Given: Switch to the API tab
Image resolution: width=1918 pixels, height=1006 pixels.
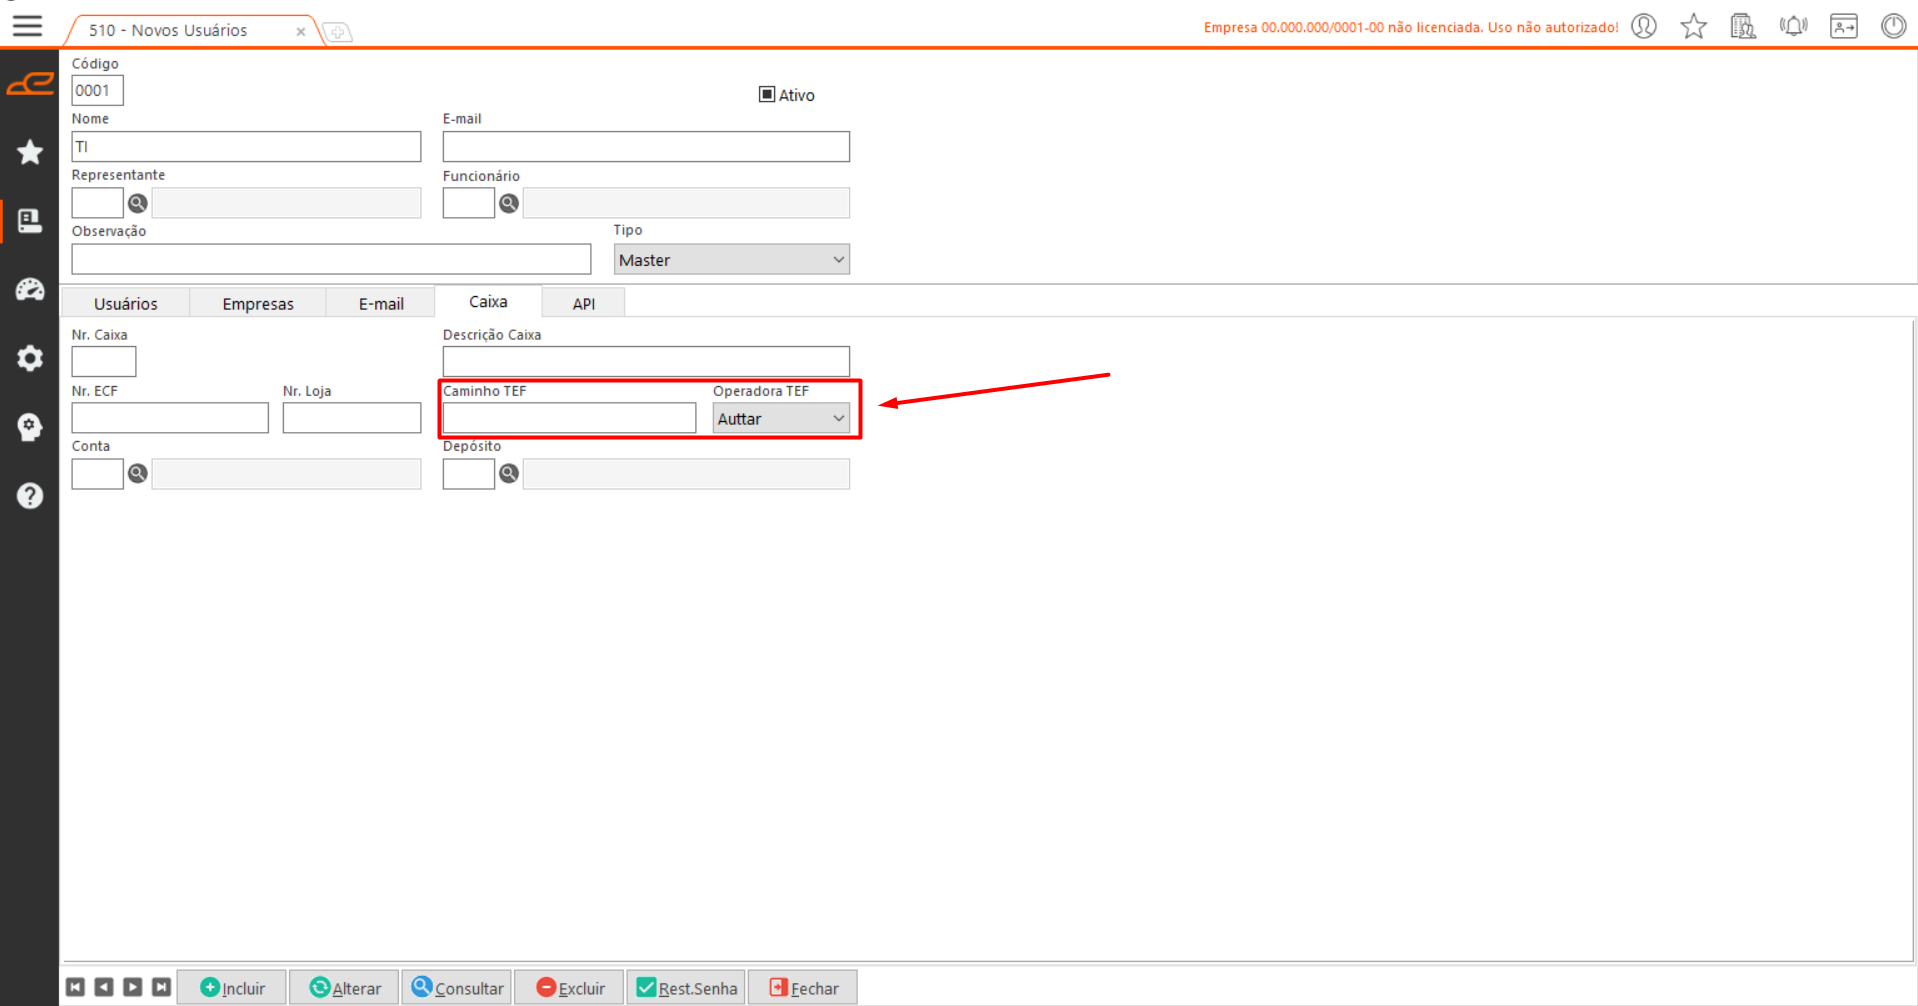Looking at the screenshot, I should (583, 303).
